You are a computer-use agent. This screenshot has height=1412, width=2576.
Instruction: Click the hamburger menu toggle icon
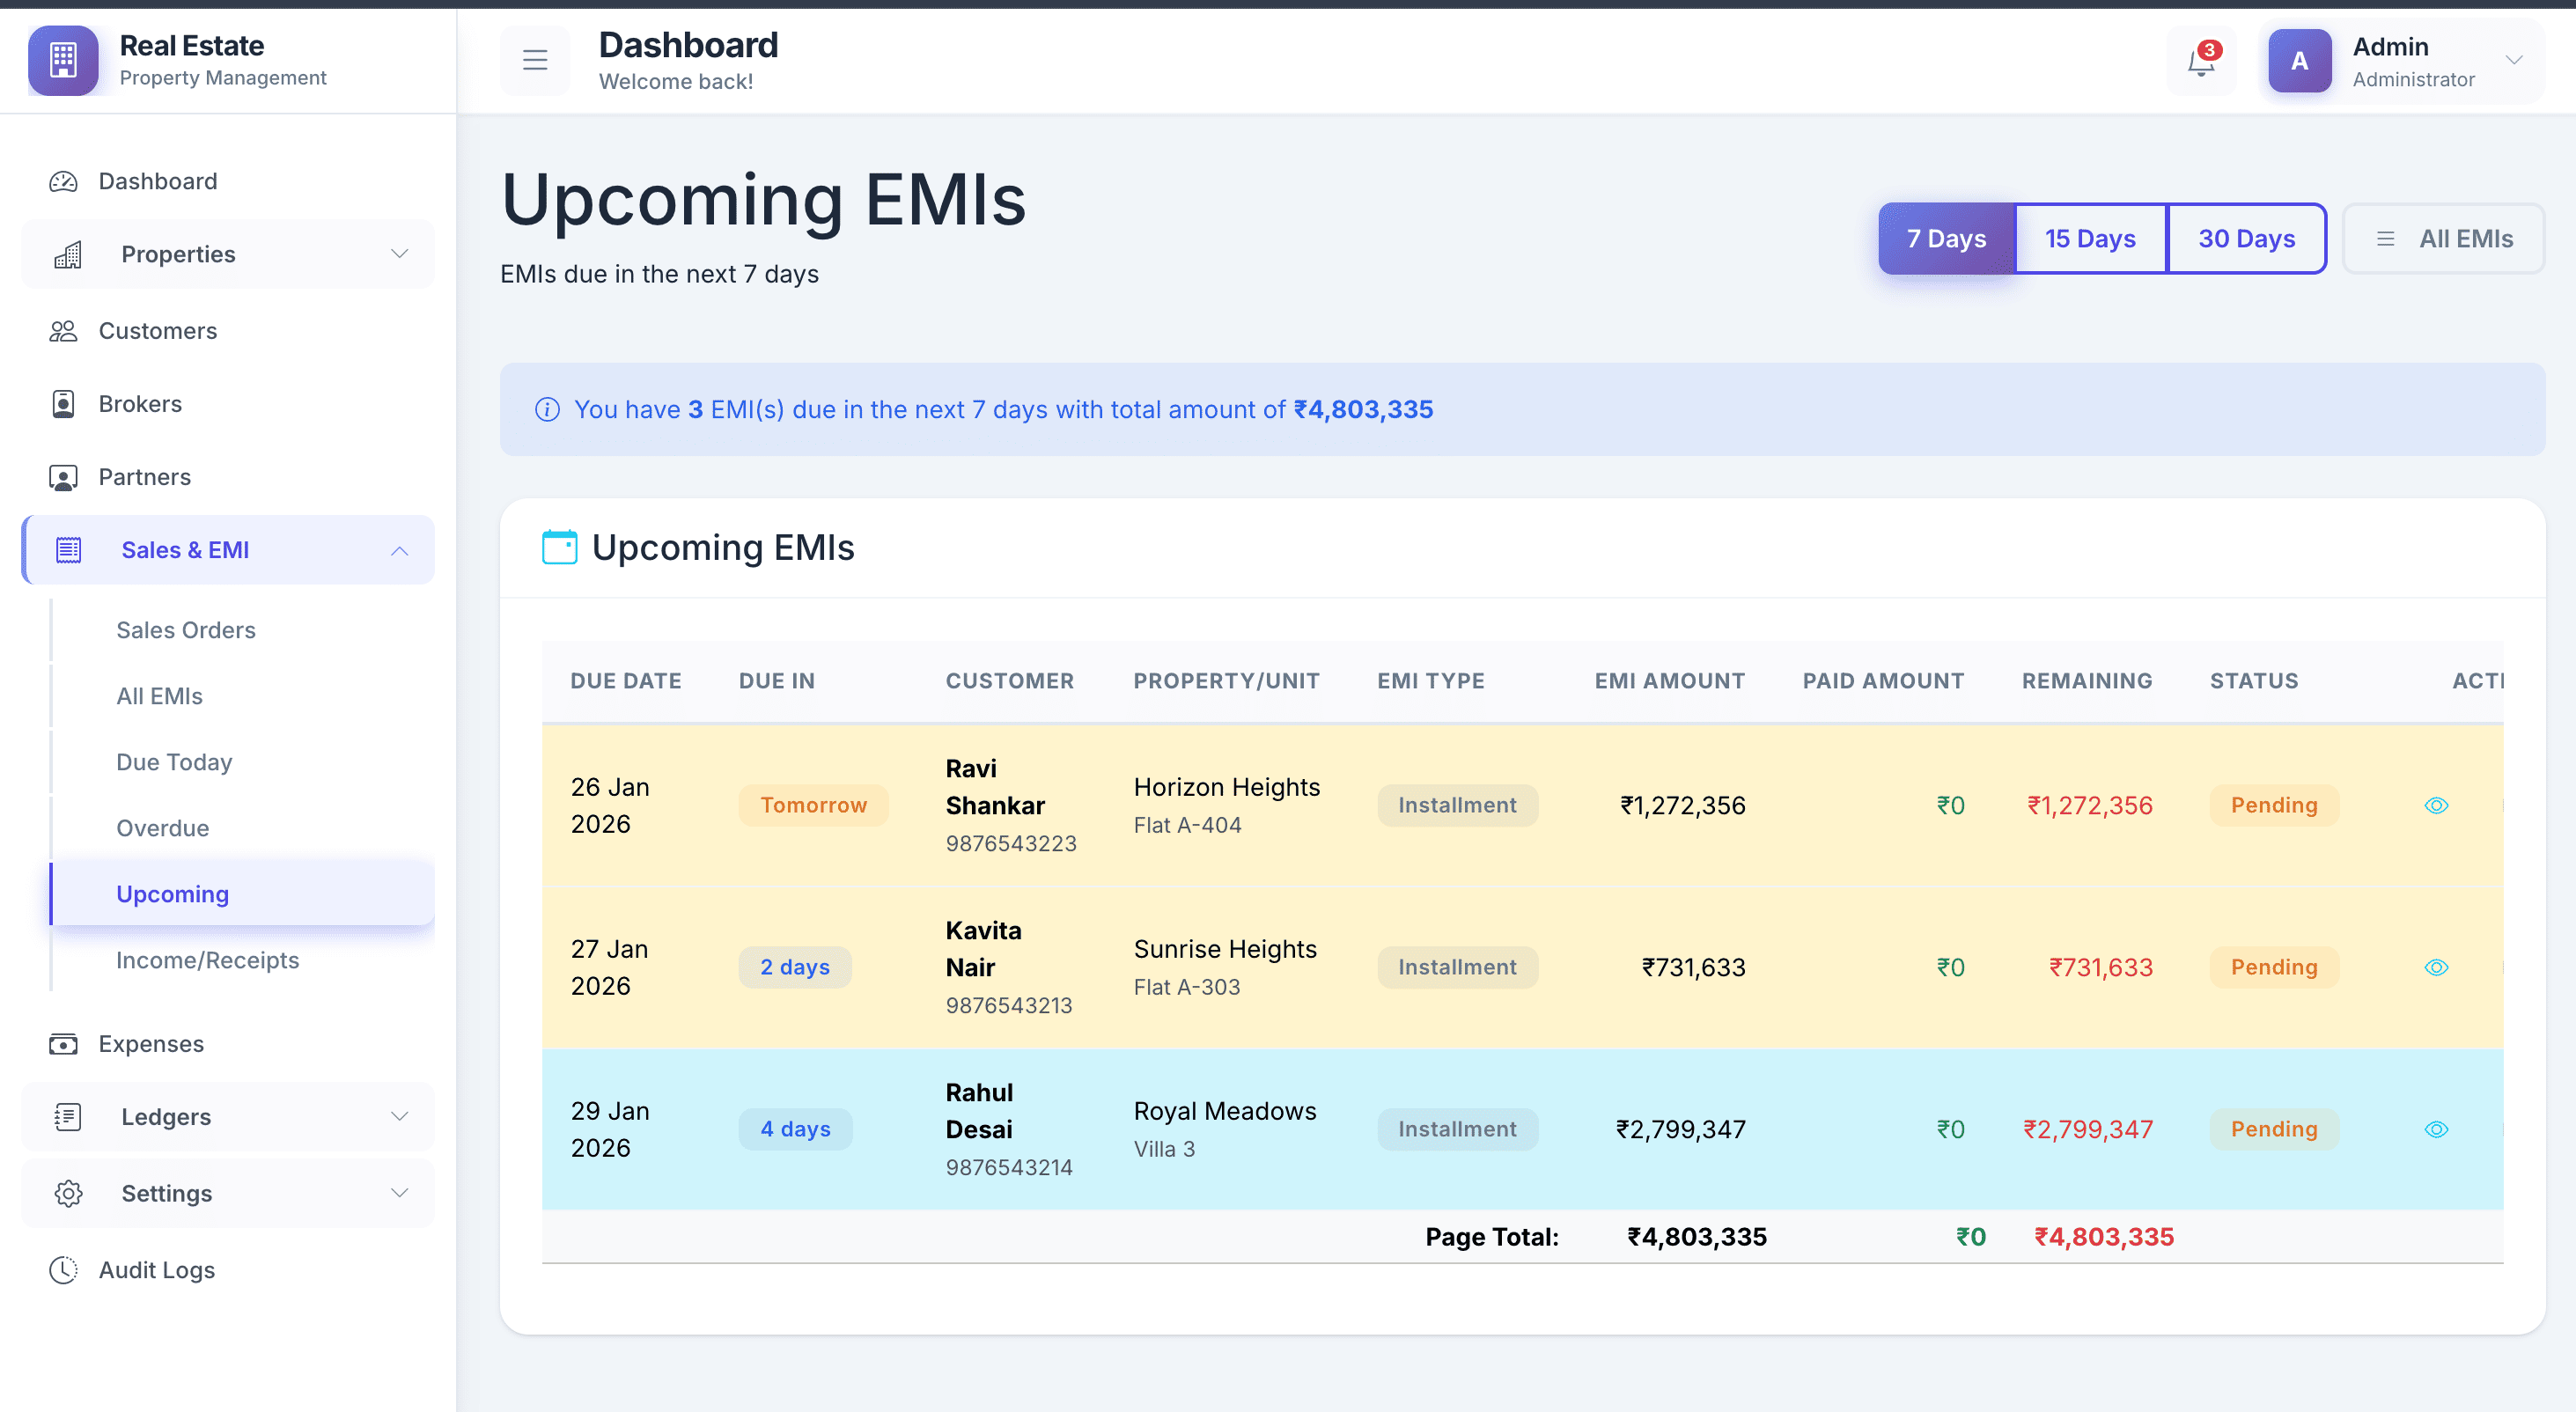(535, 60)
